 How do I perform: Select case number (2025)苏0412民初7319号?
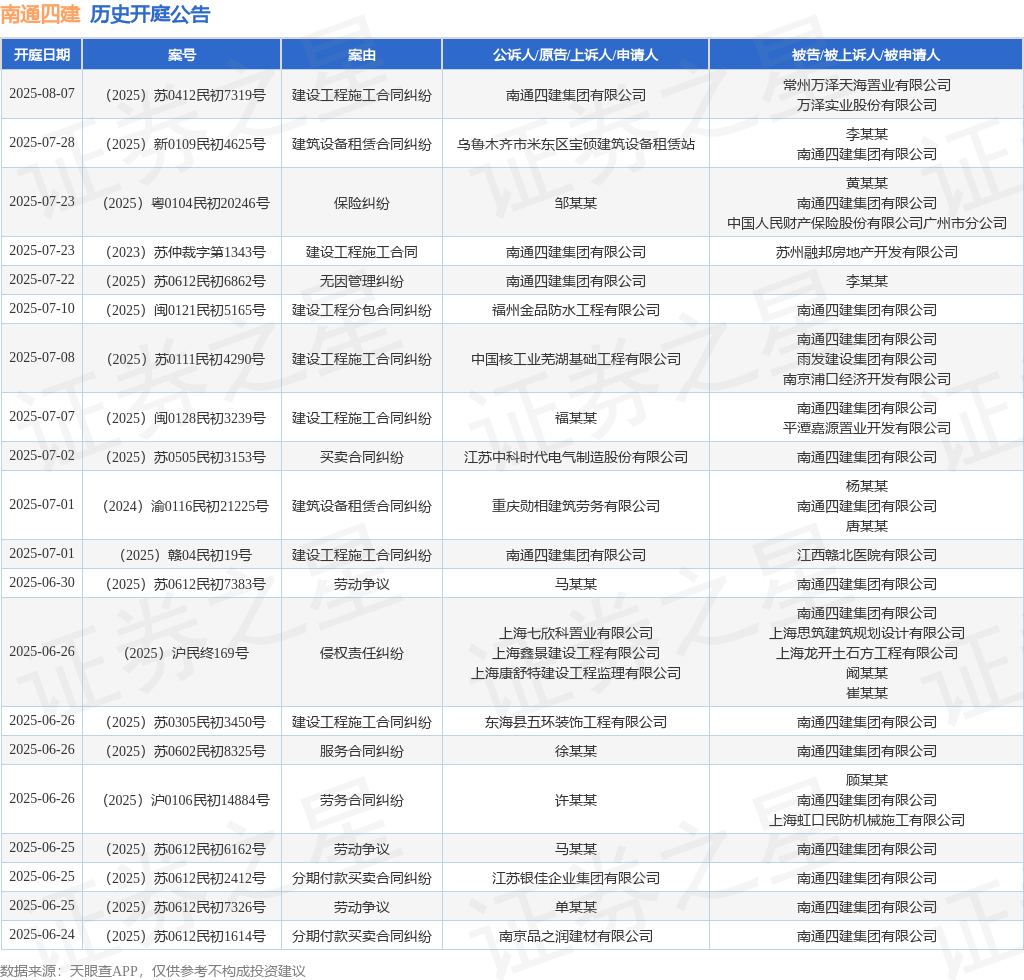point(185,95)
